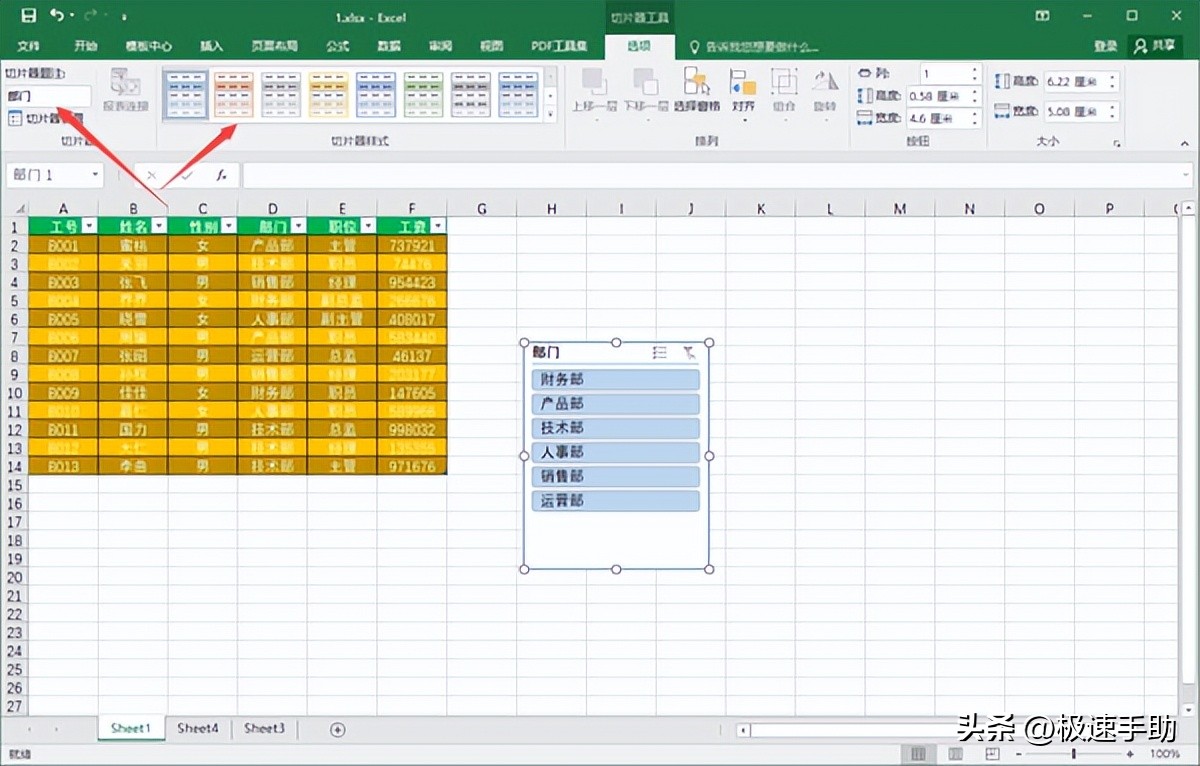Toggle the 技术部 item in the slicer
This screenshot has width=1200, height=766.
[614, 427]
